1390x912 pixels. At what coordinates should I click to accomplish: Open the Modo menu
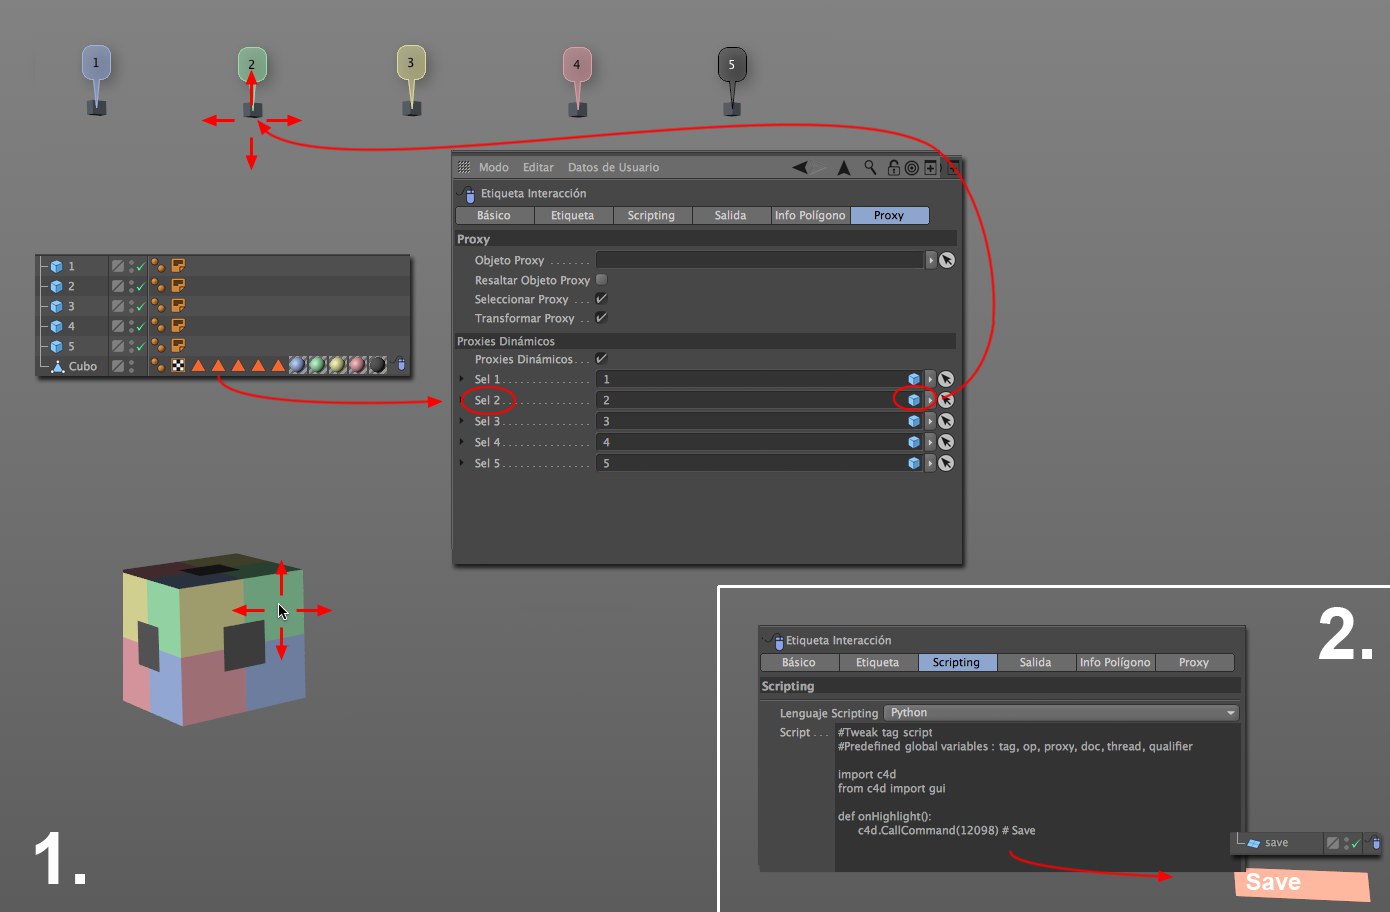493,168
